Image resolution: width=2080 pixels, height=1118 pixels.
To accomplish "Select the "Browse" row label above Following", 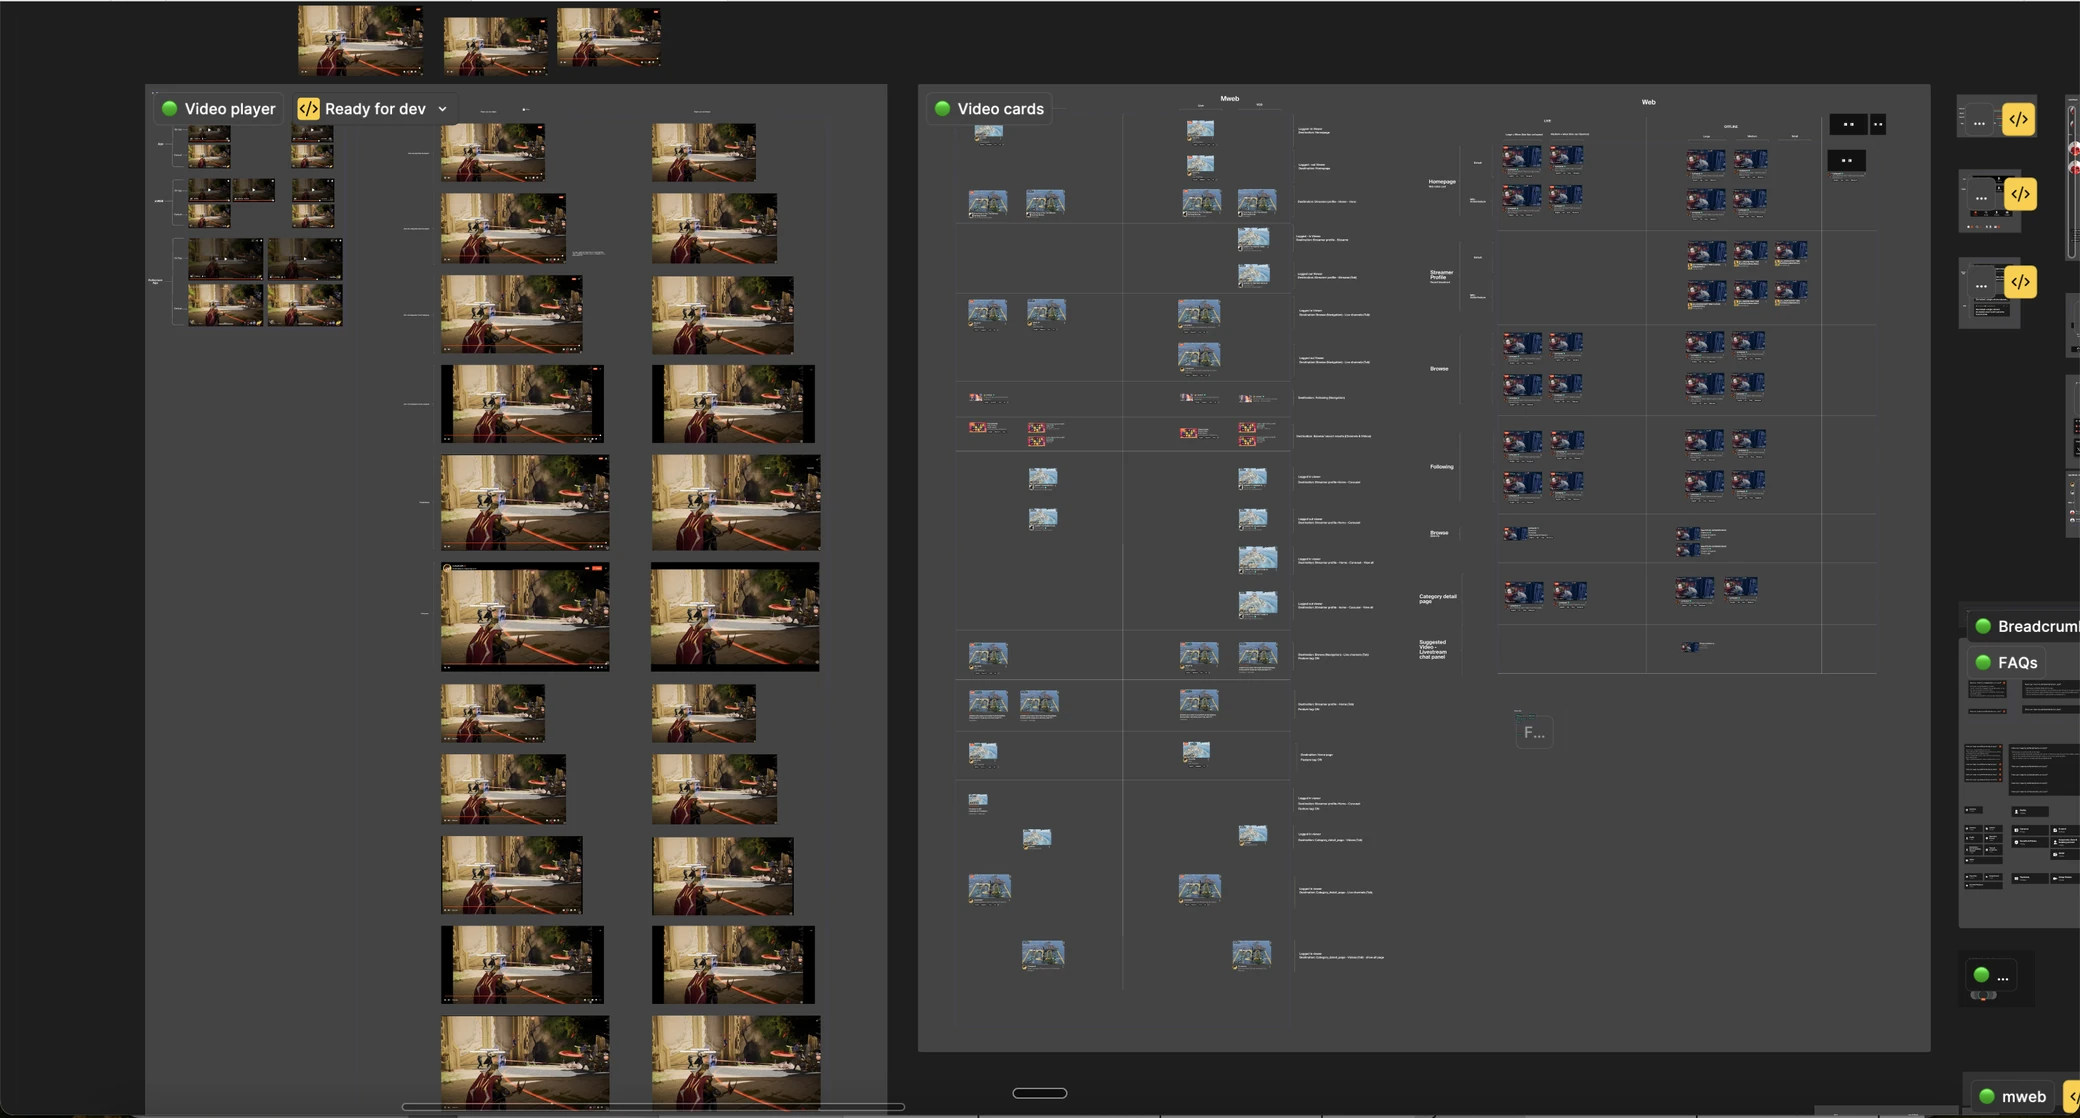I will [x=1438, y=369].
